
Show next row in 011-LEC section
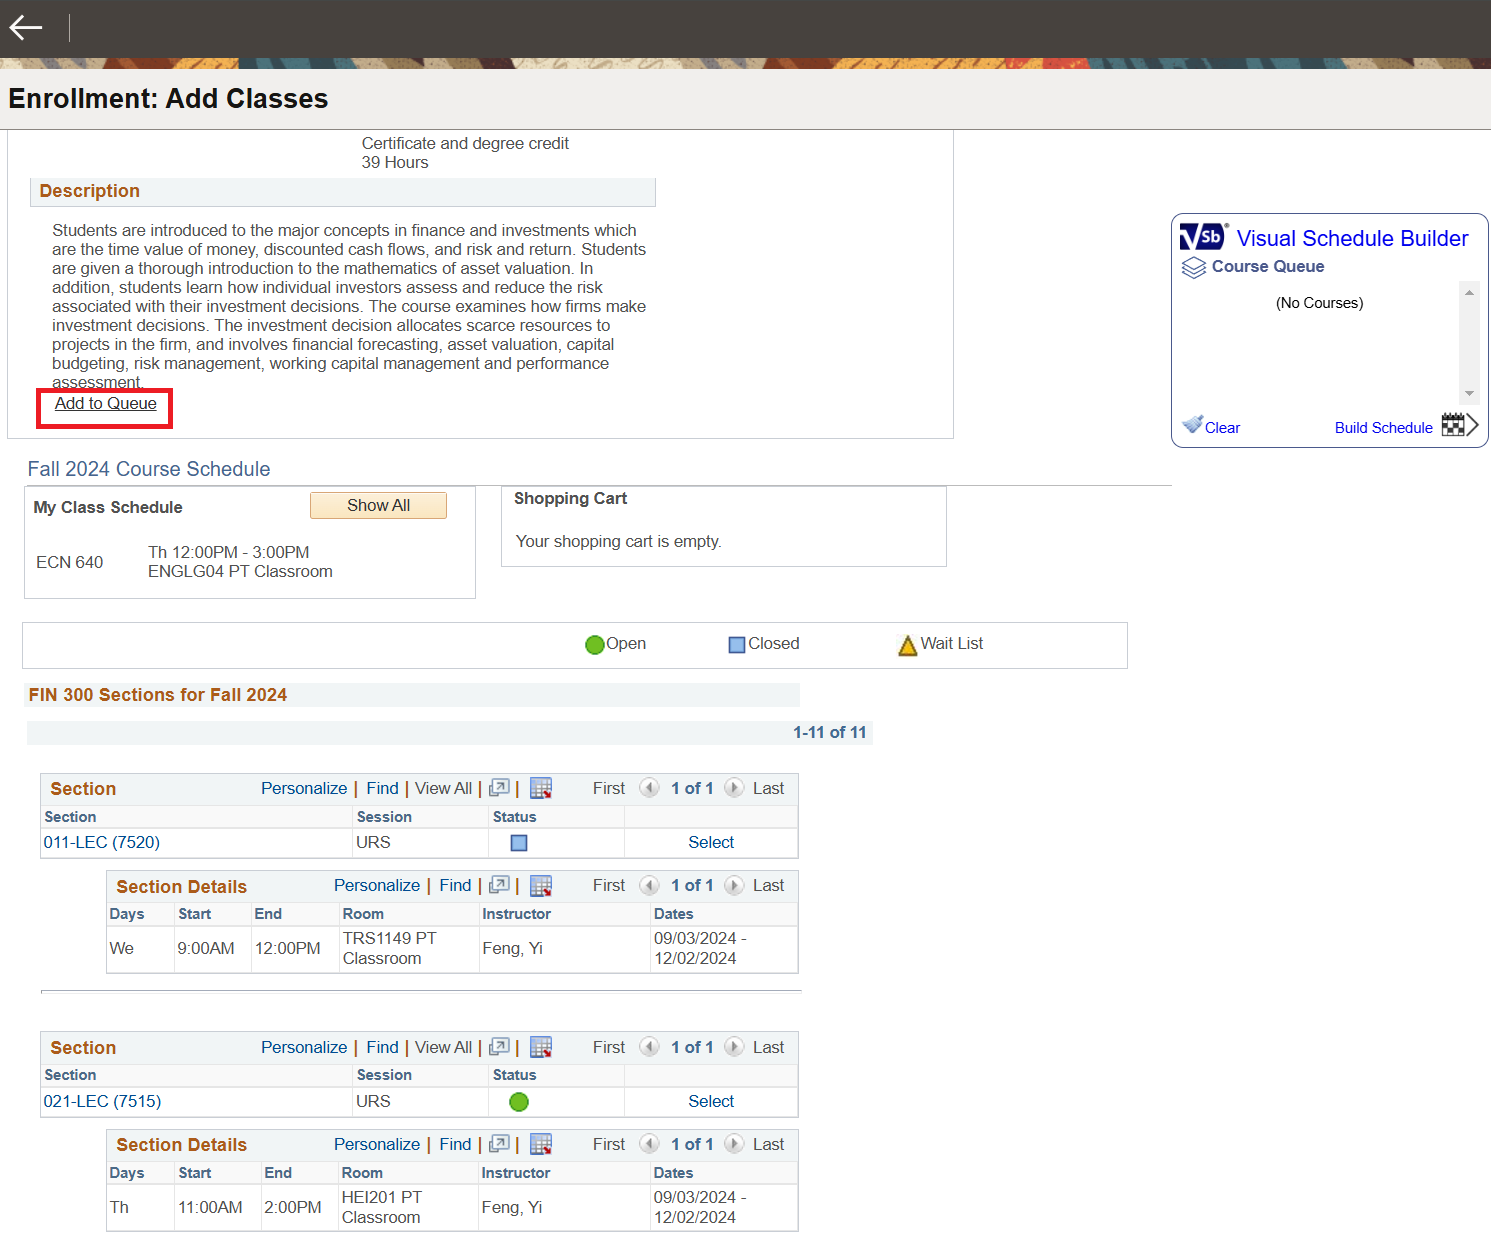click(x=734, y=789)
